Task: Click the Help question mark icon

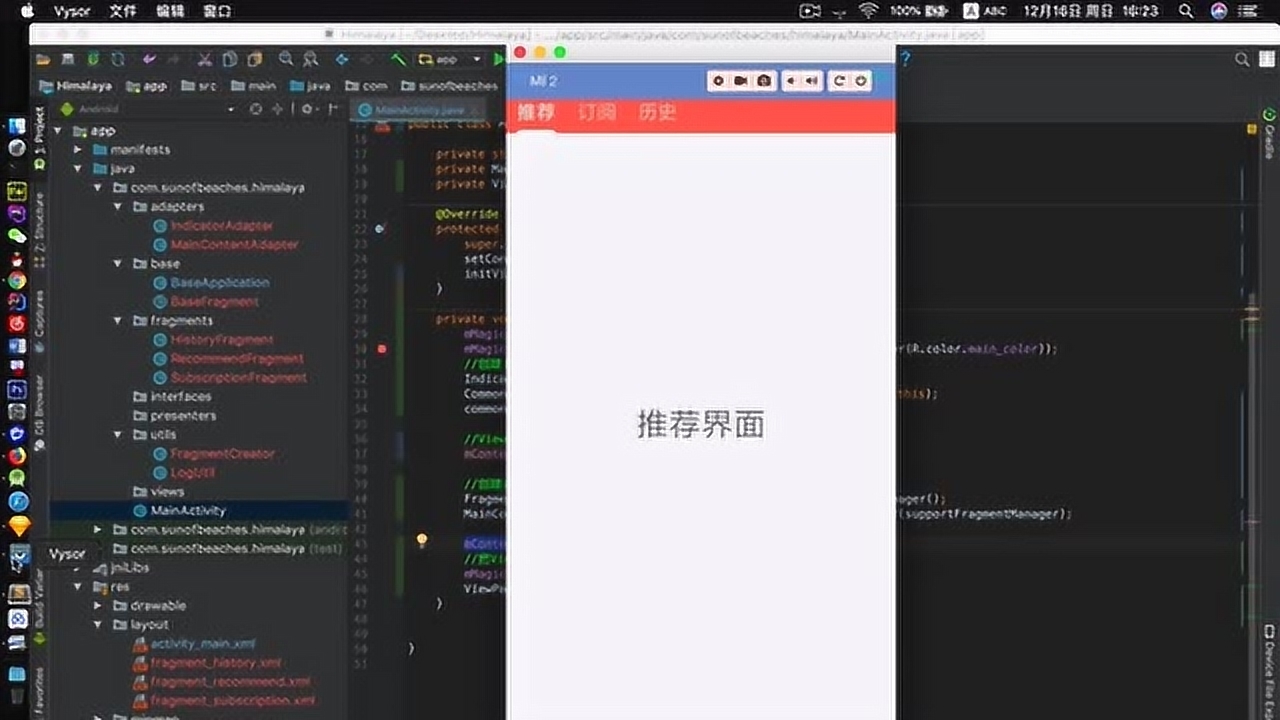Action: coord(905,60)
